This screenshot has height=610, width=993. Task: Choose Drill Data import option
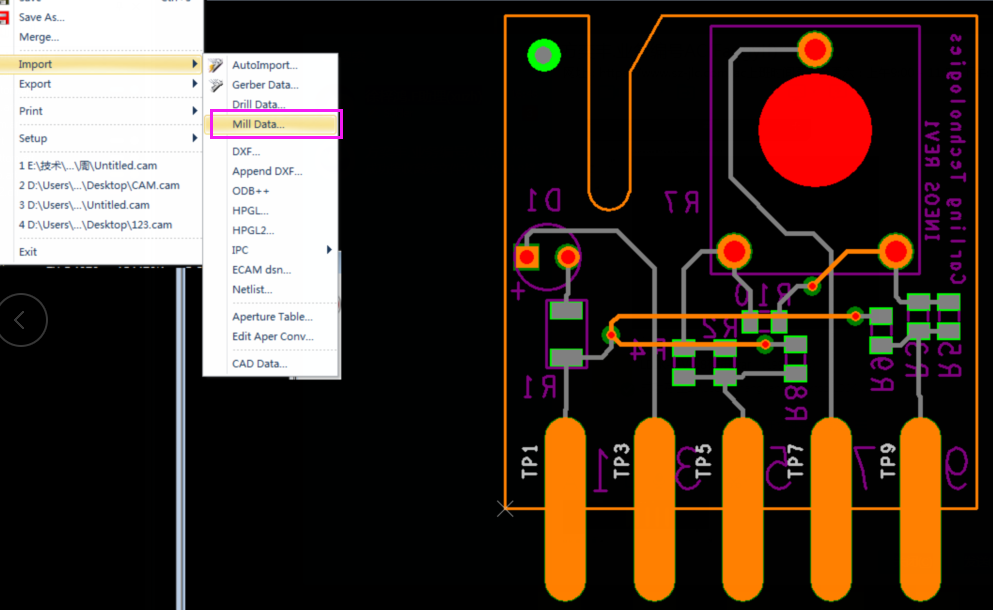258,104
